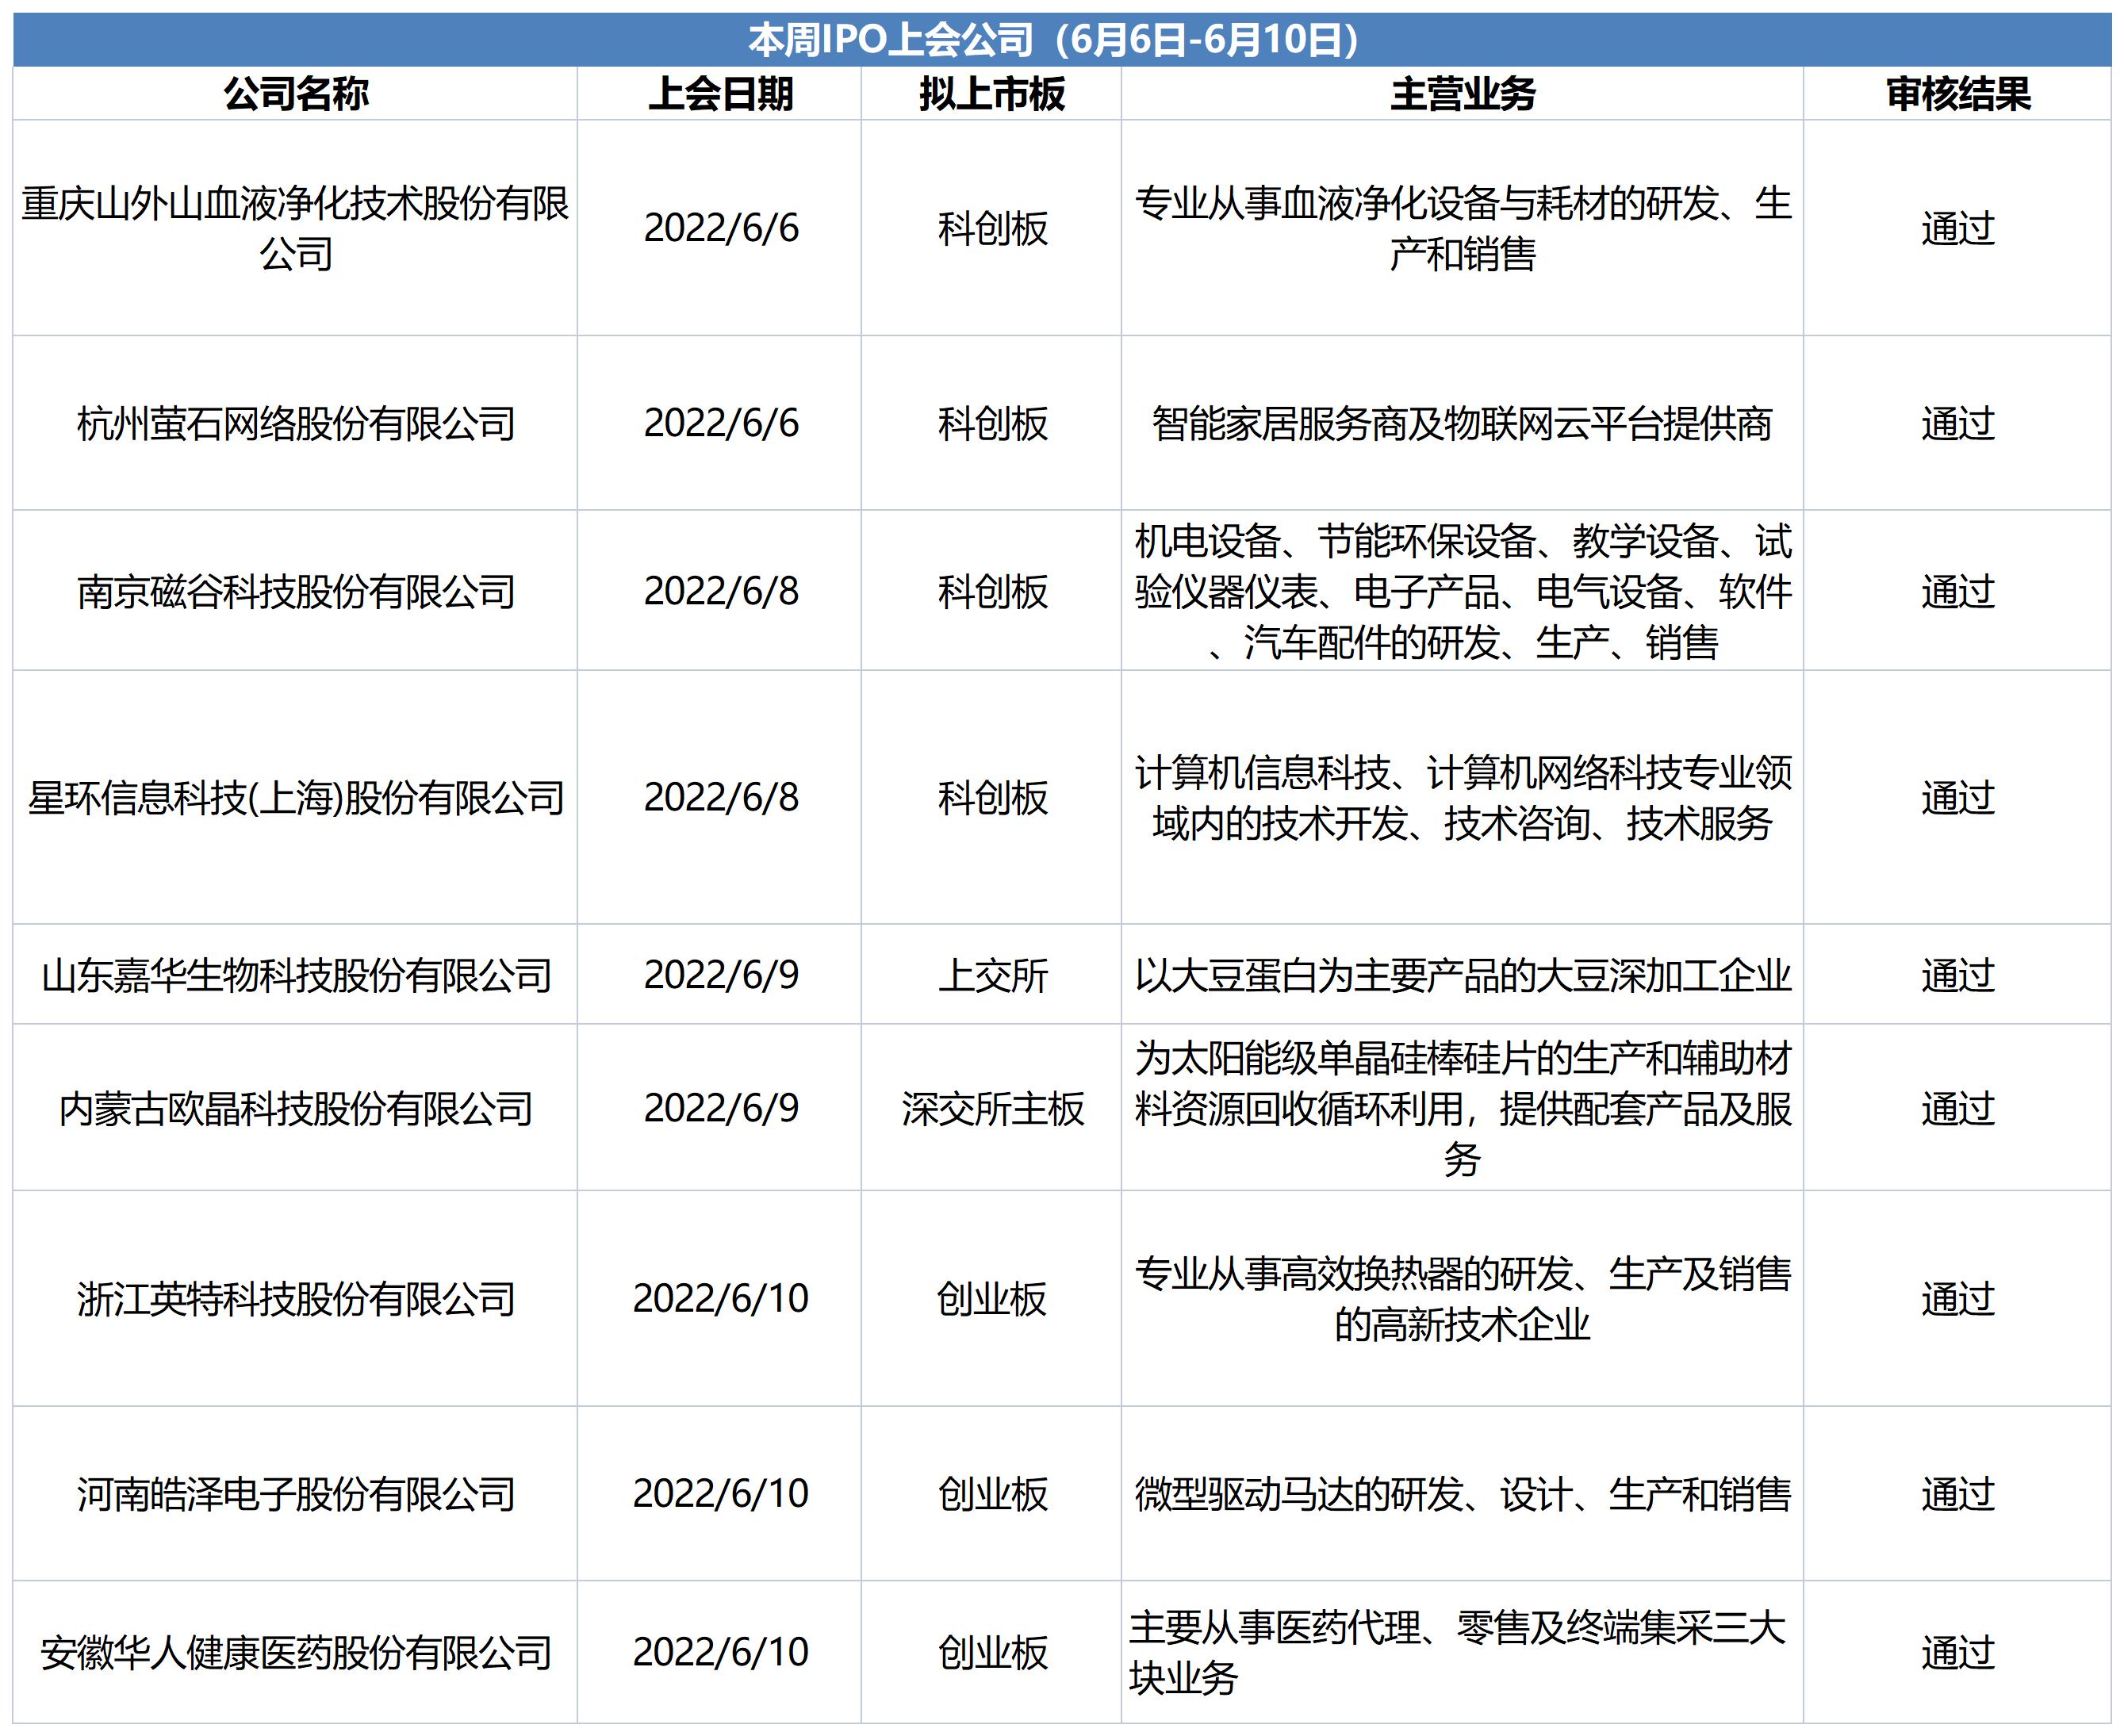Select date 2022/6/10 for 浙江英特 row
This screenshot has height=1736, width=2124.
coord(720,1298)
